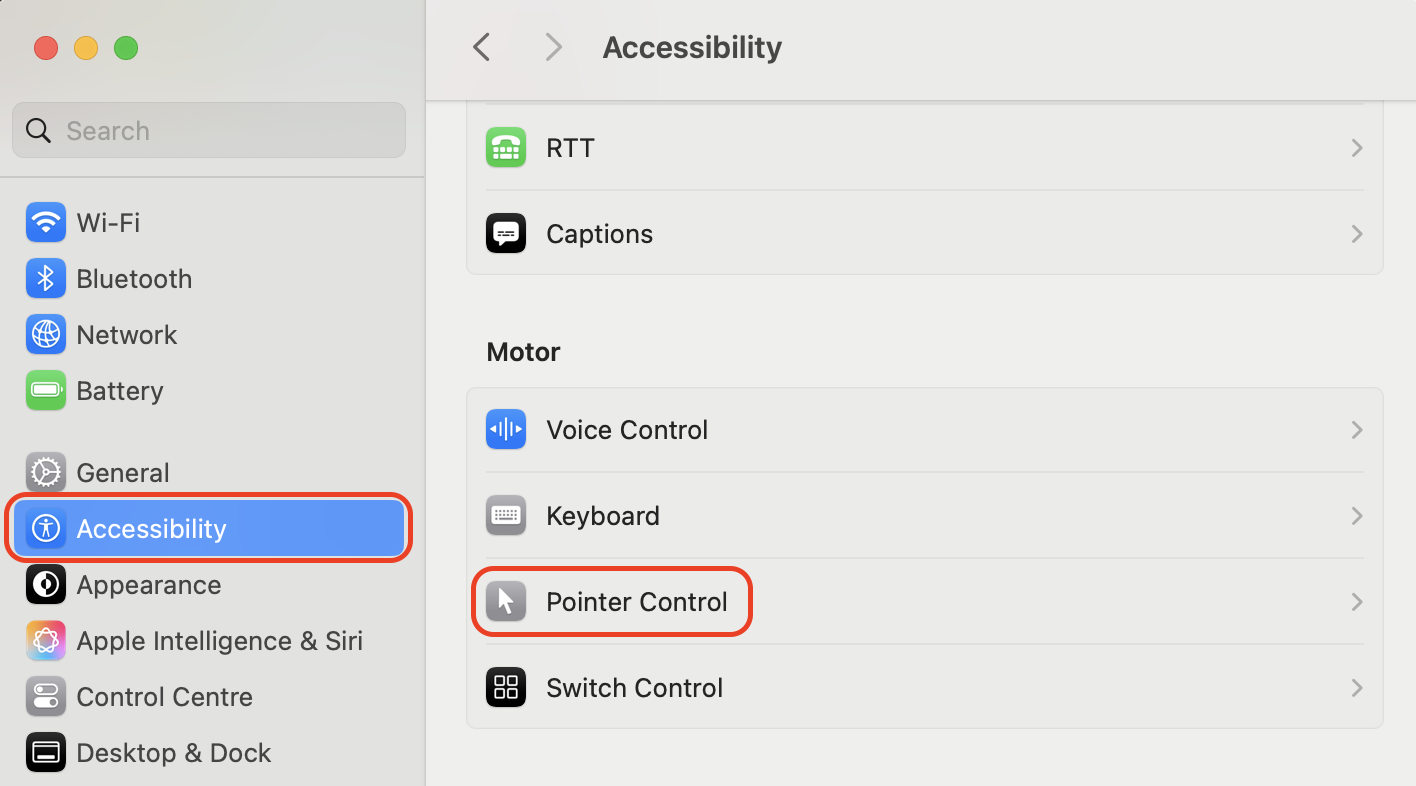The height and width of the screenshot is (786, 1416).
Task: Click the RTT phone icon
Action: pos(505,147)
